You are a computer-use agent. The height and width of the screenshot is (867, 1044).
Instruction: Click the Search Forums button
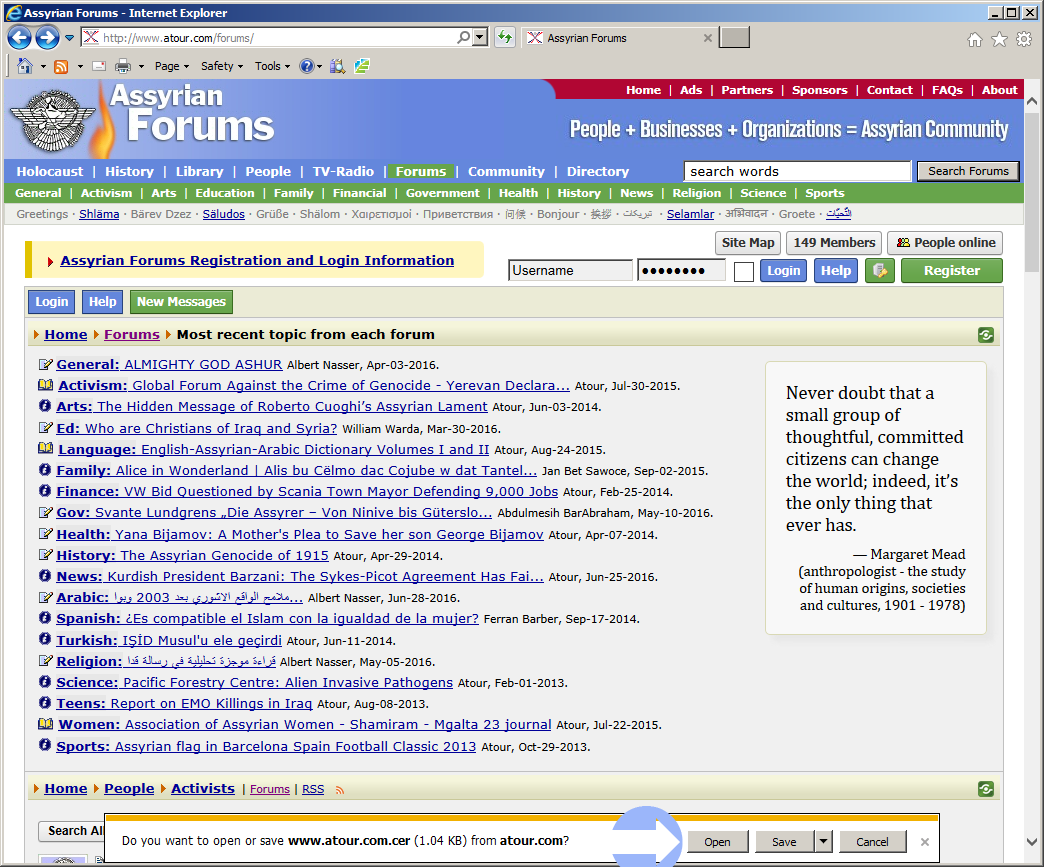pyautogui.click(x=968, y=171)
